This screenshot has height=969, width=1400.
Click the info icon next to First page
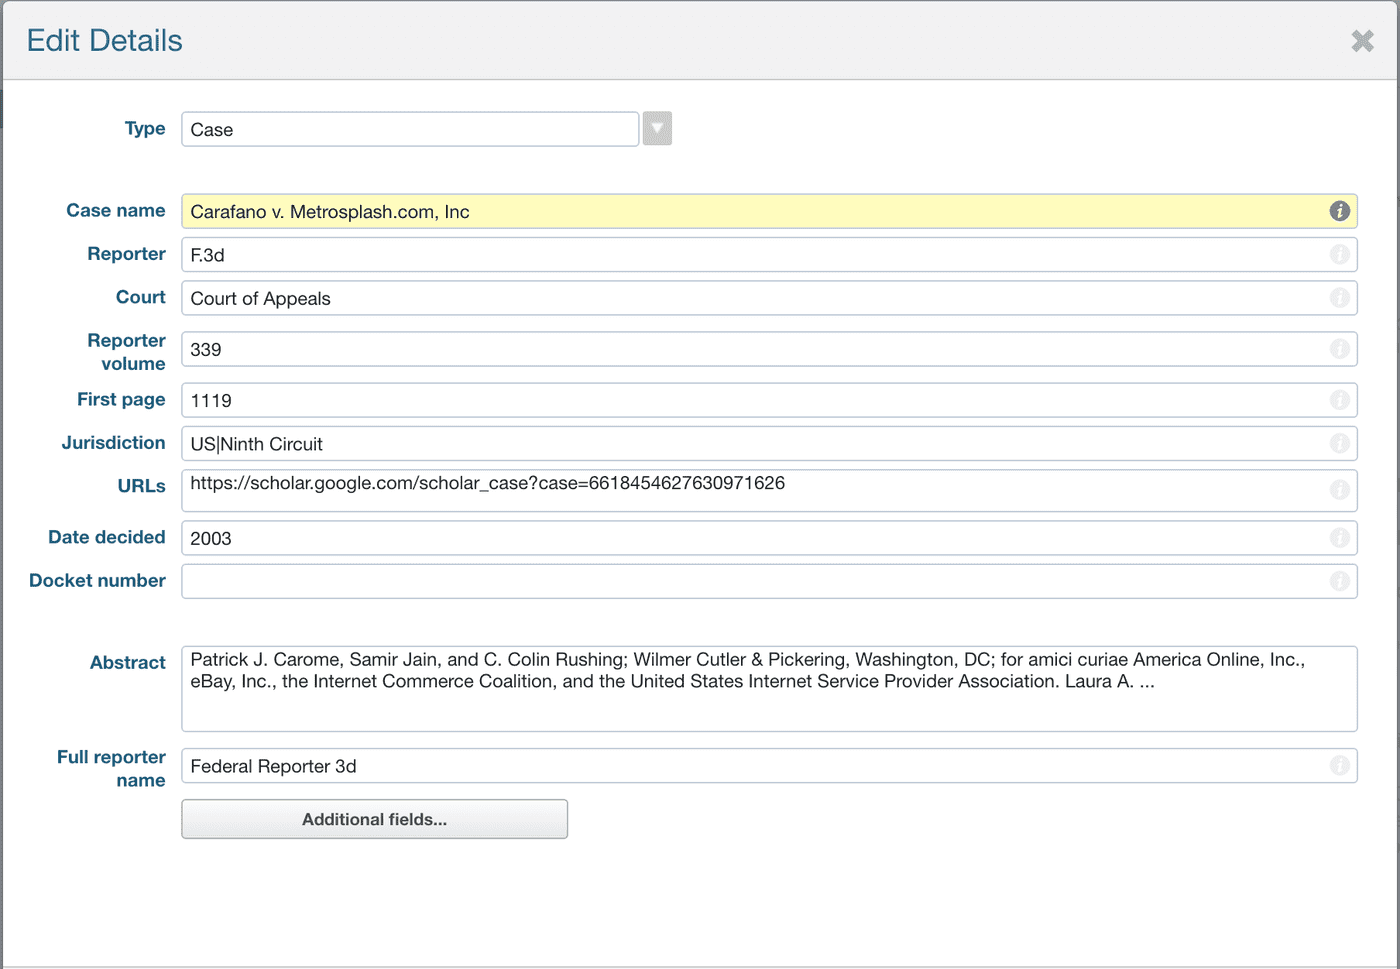pyautogui.click(x=1341, y=400)
